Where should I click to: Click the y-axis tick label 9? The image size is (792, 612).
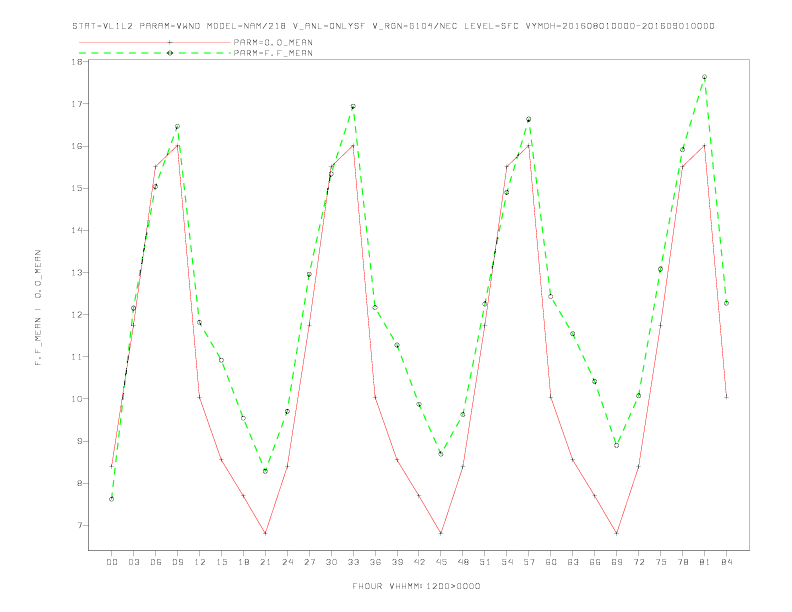[x=80, y=441]
